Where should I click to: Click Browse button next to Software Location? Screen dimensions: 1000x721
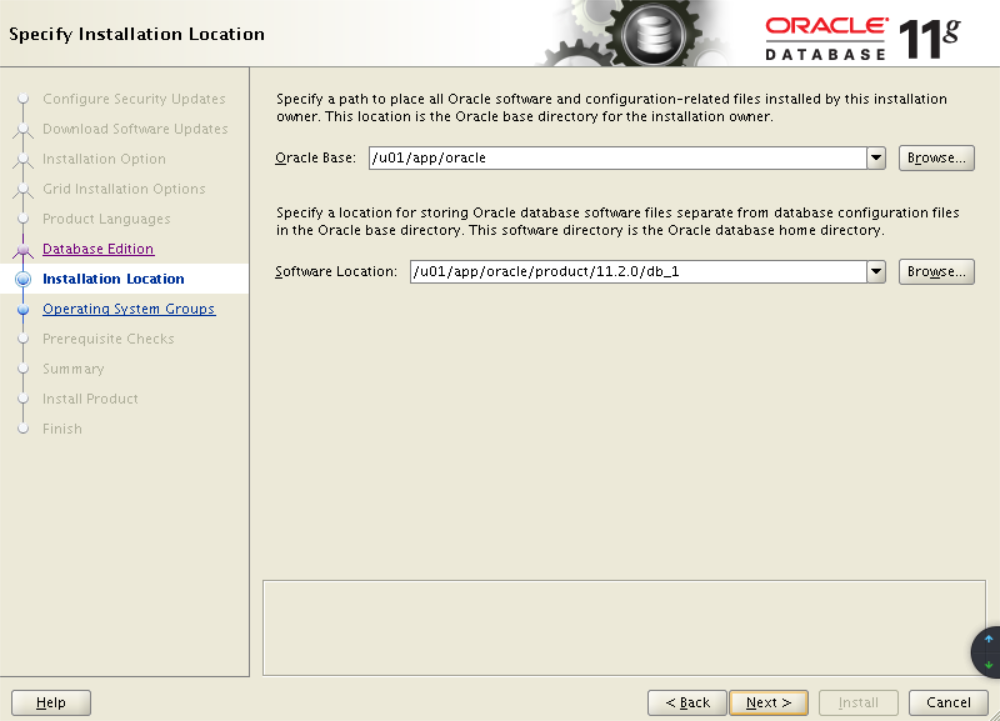pyautogui.click(x=936, y=272)
